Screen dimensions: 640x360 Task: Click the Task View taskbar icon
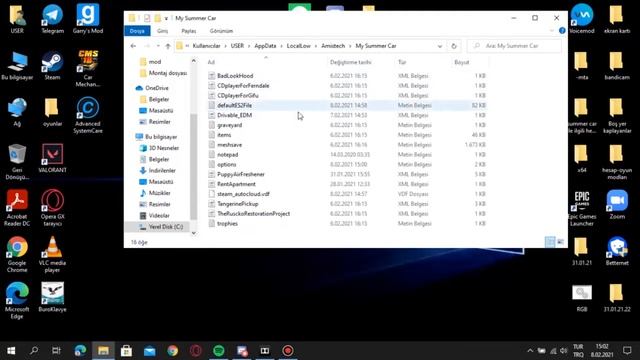(x=57, y=351)
